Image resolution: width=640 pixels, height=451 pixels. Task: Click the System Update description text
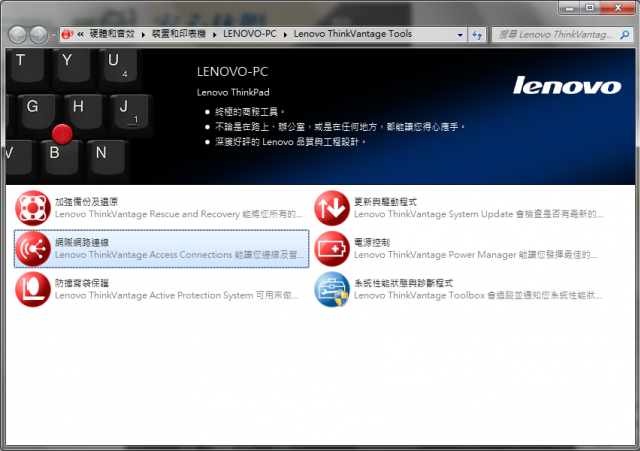pos(478,214)
